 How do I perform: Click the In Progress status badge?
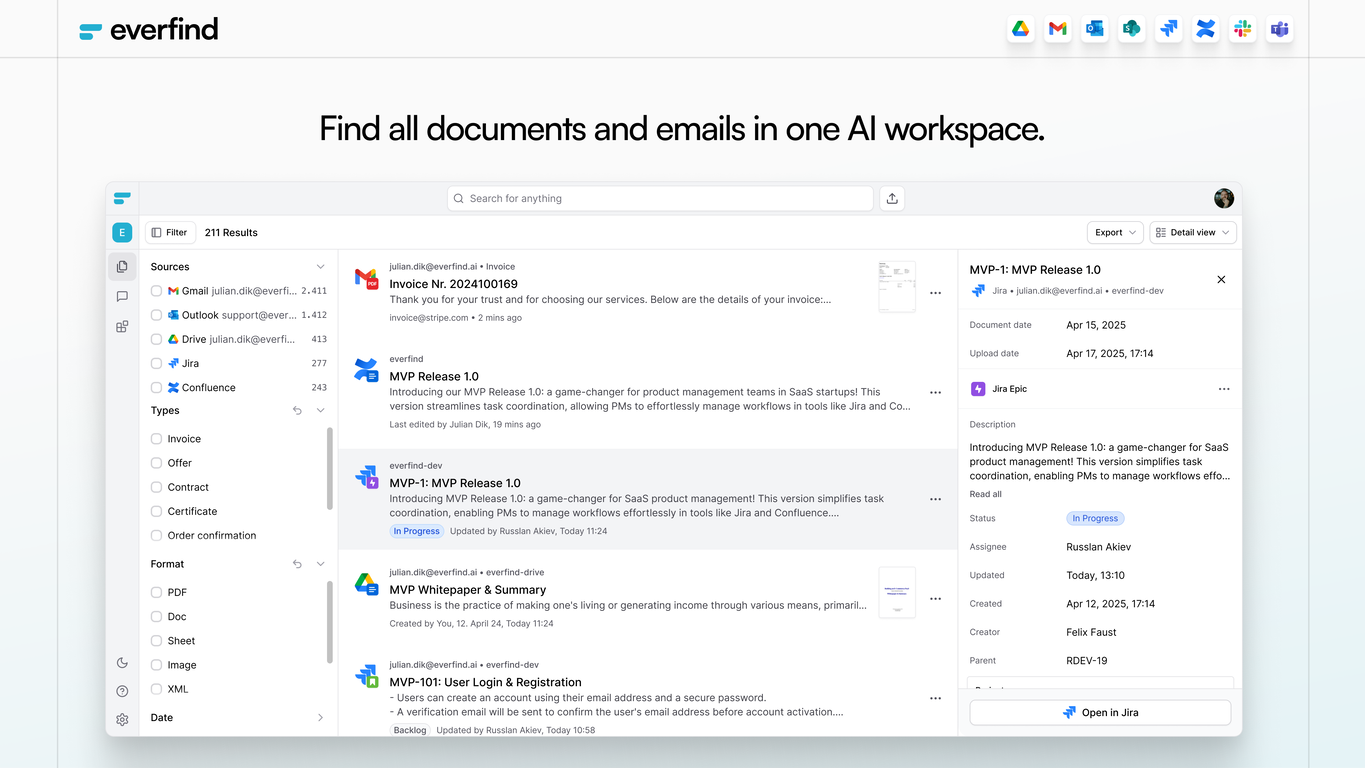[x=1095, y=518]
